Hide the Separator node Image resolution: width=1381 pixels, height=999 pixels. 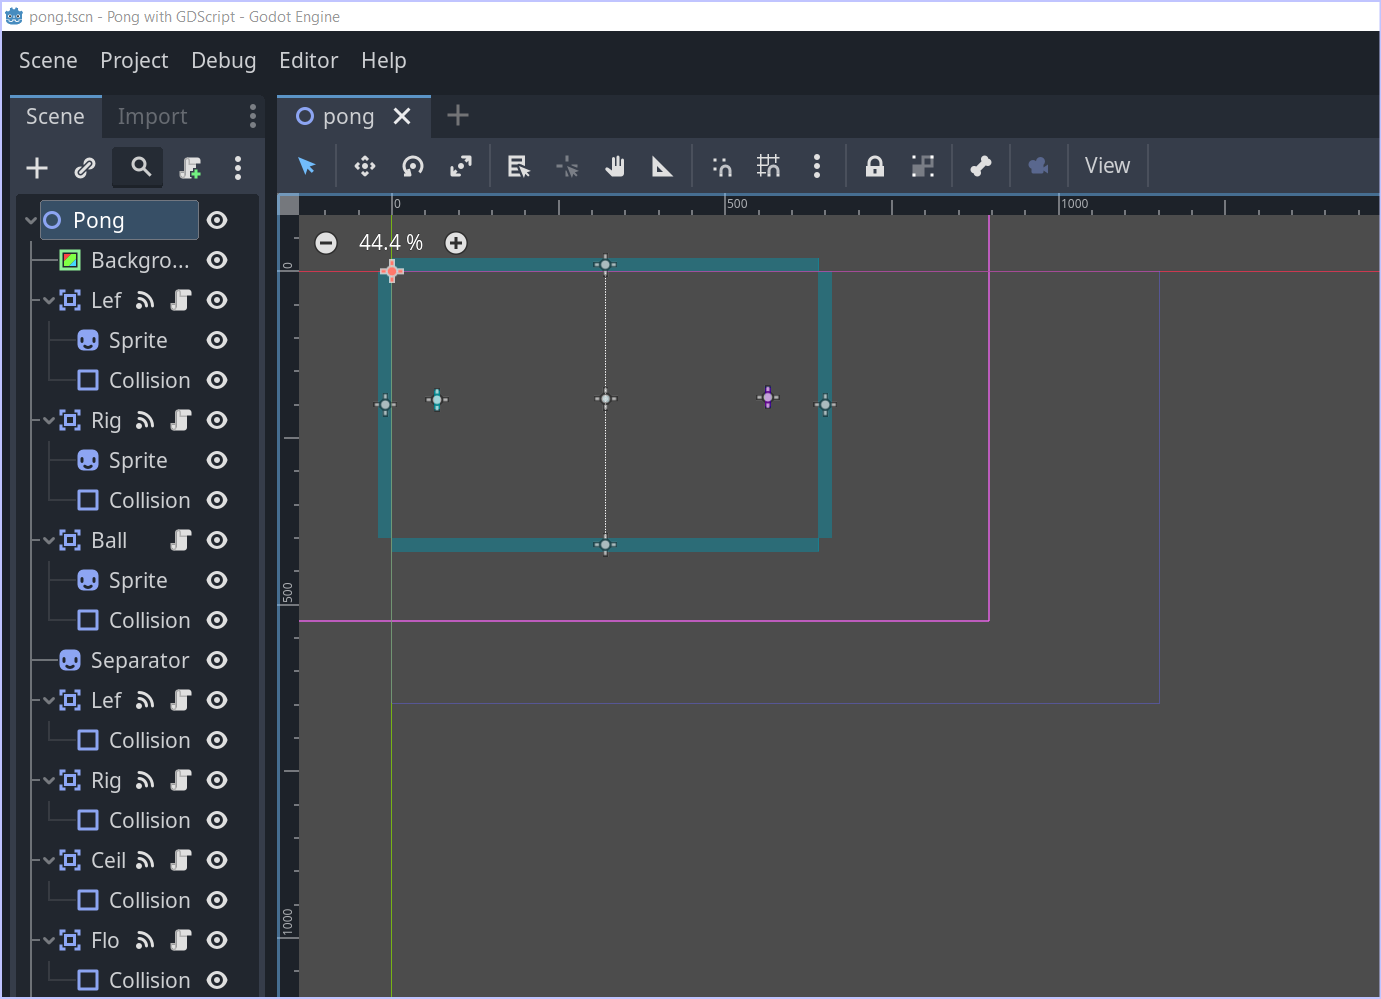pos(216,660)
